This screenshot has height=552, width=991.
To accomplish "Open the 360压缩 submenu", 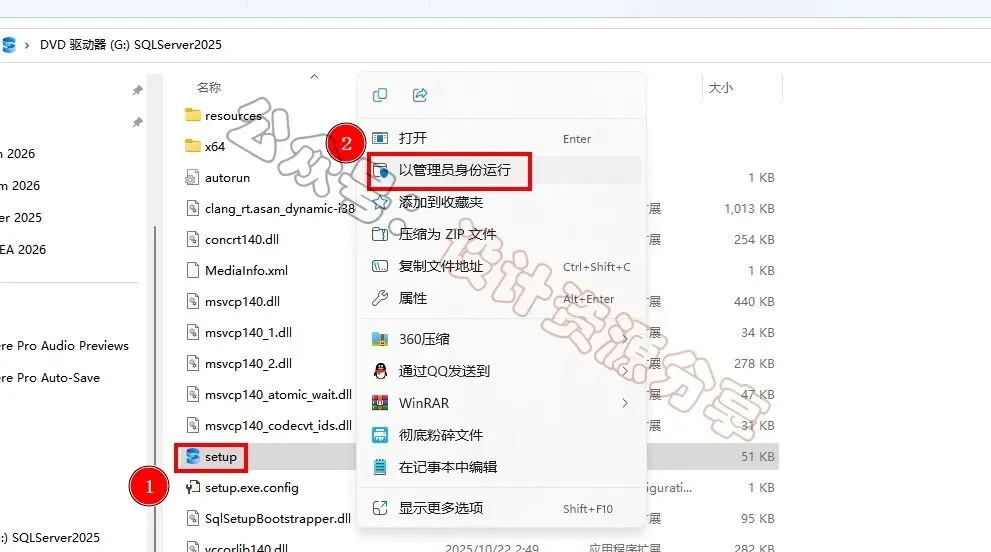I will (502, 339).
